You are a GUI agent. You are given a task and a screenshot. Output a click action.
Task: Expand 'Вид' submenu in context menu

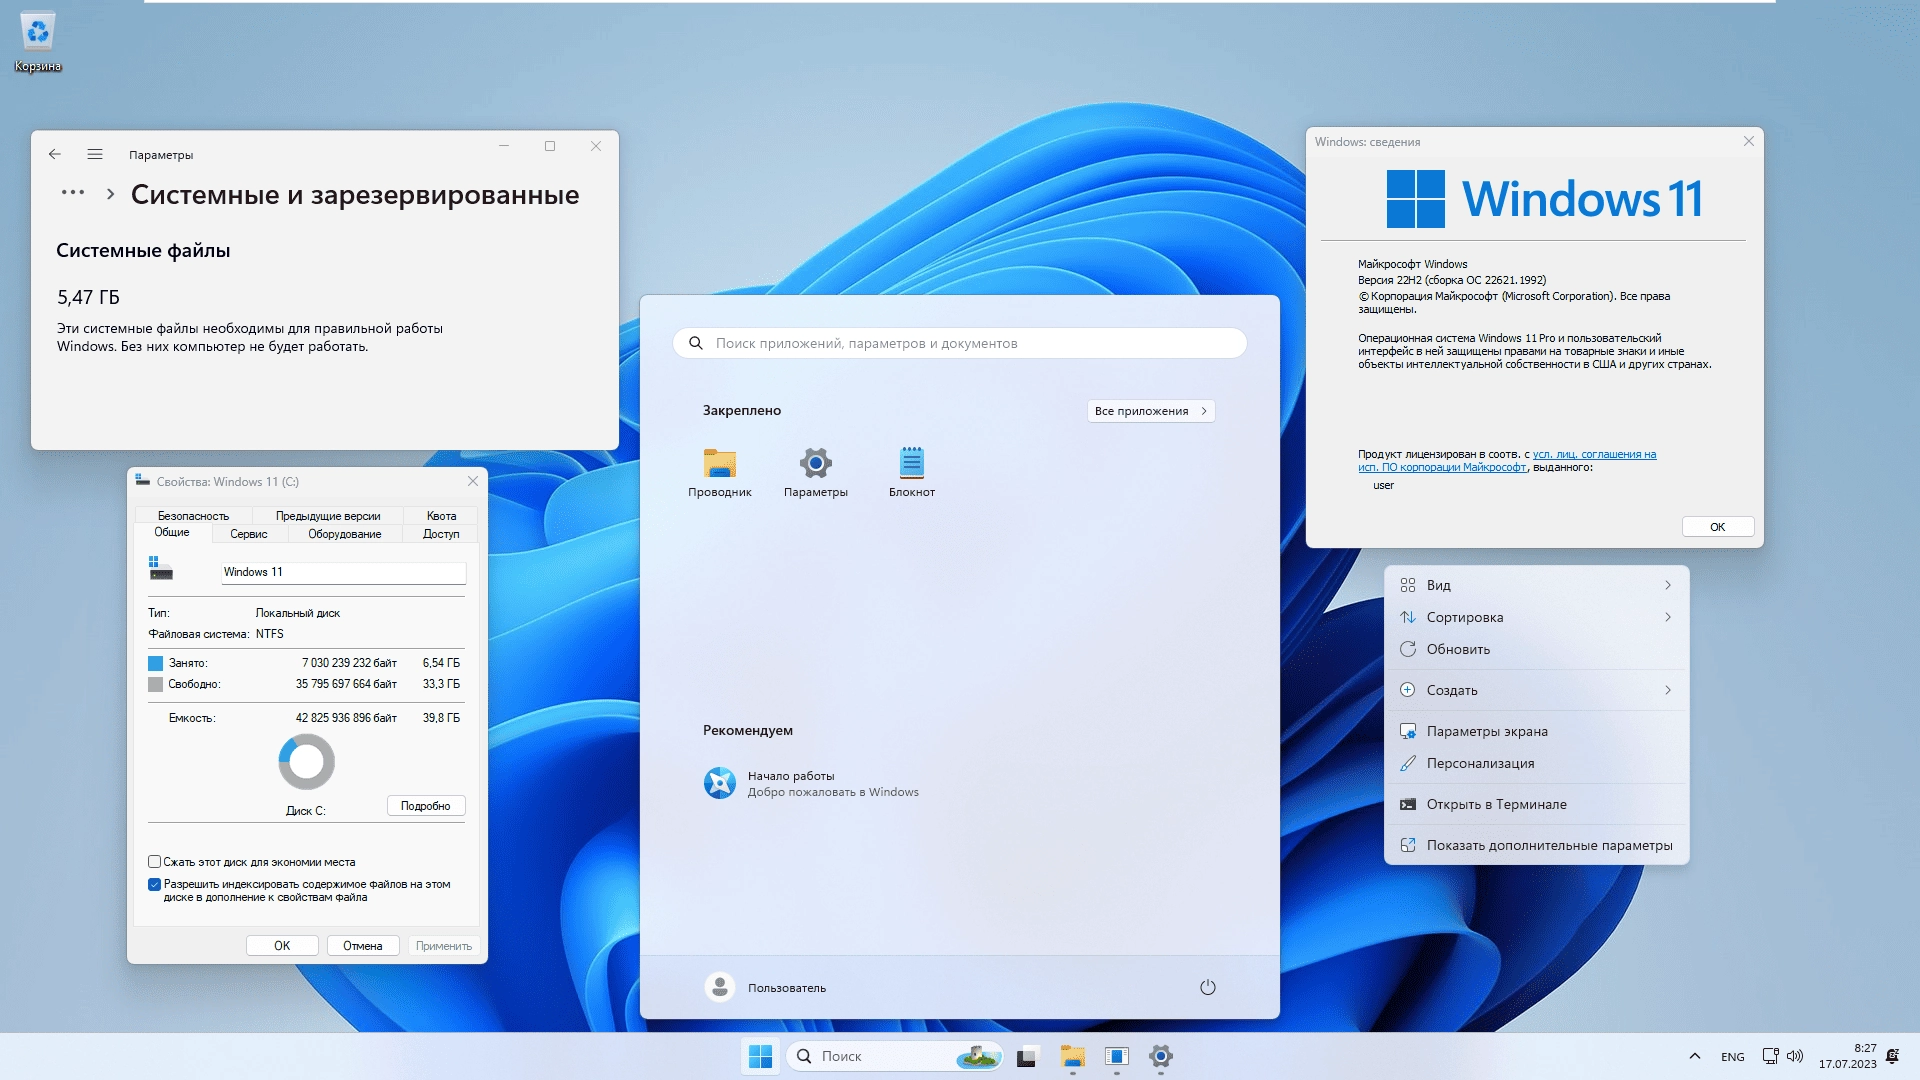click(x=1537, y=585)
